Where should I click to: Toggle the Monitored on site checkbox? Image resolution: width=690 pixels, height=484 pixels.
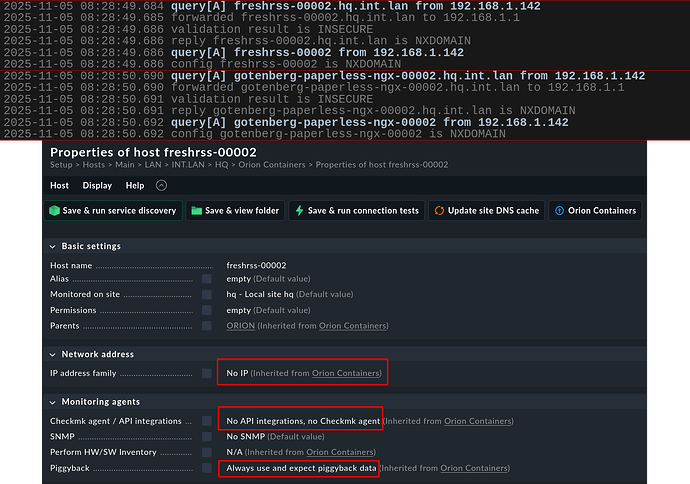pos(207,294)
